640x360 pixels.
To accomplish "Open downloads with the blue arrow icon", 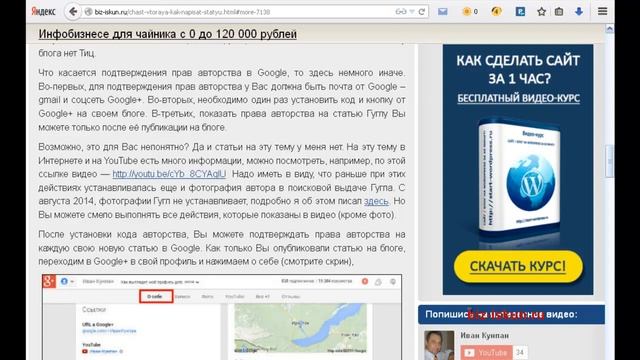I will [579, 11].
